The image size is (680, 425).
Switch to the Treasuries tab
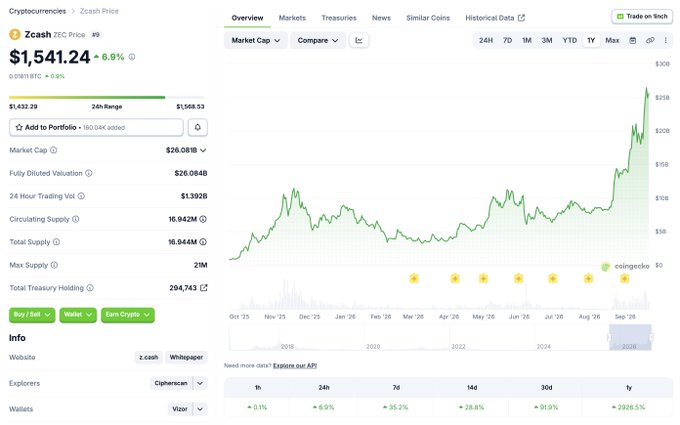tap(339, 18)
